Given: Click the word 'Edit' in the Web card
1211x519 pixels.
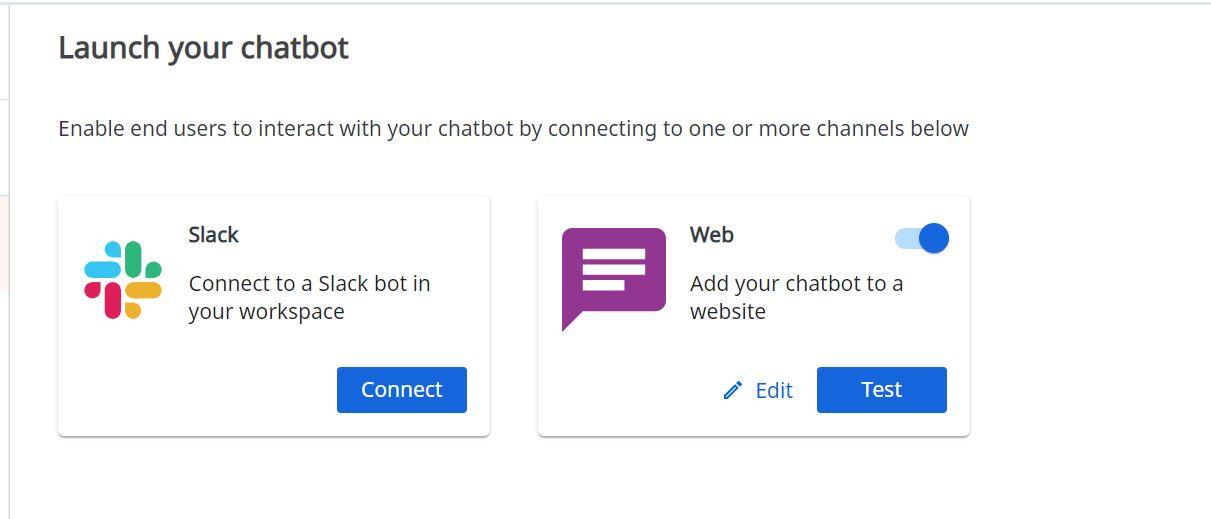Looking at the screenshot, I should (x=774, y=390).
